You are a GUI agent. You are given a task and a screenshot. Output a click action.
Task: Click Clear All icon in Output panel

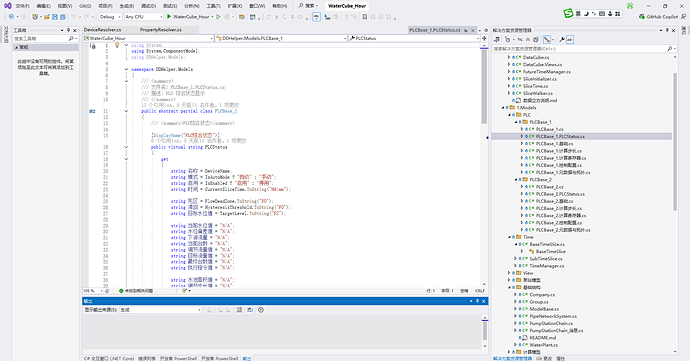pos(239,310)
